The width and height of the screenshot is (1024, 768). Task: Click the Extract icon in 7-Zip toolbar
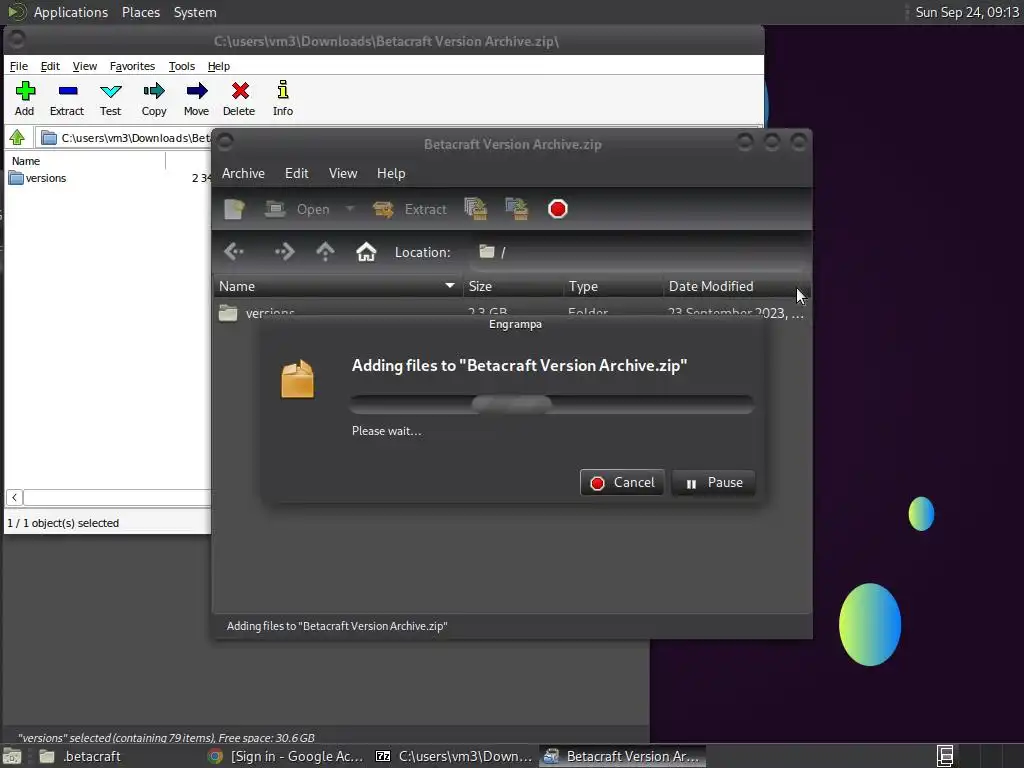pyautogui.click(x=67, y=99)
